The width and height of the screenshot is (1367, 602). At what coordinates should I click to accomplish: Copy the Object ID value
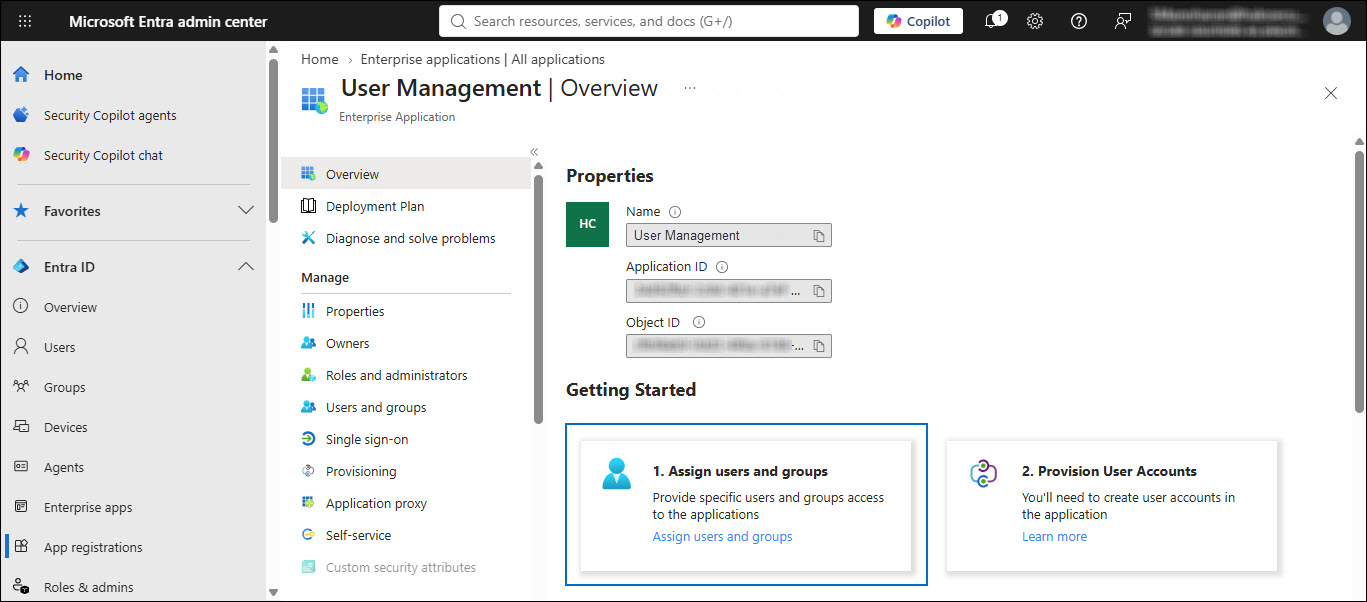(818, 346)
